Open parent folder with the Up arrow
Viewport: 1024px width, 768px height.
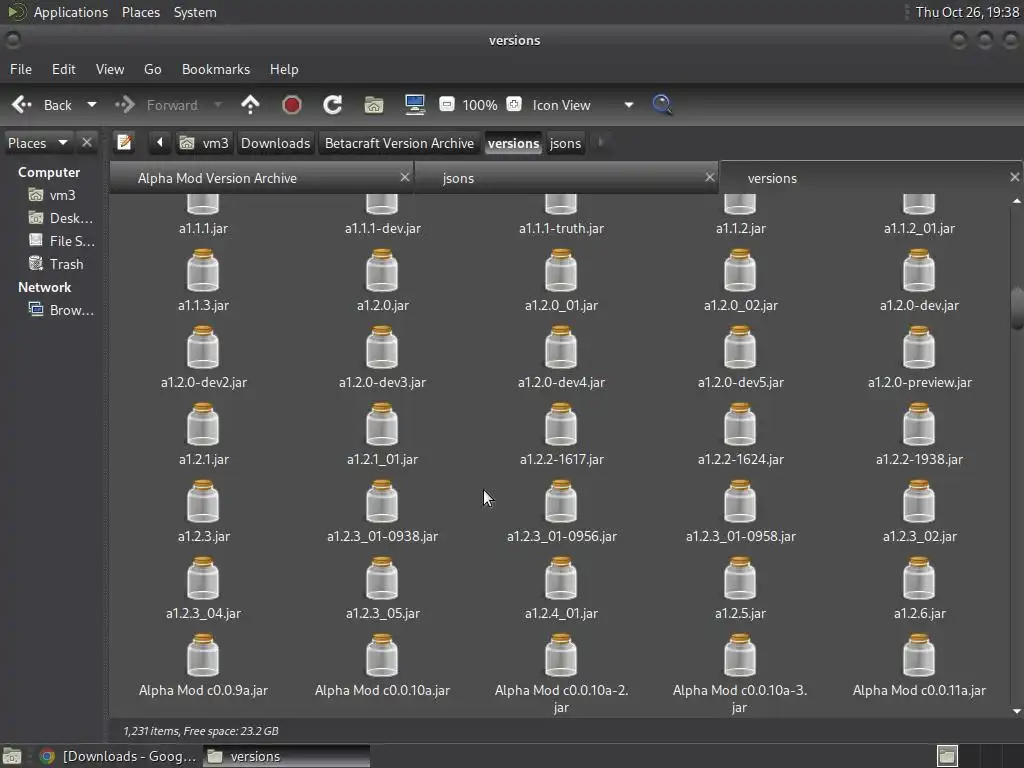point(250,105)
